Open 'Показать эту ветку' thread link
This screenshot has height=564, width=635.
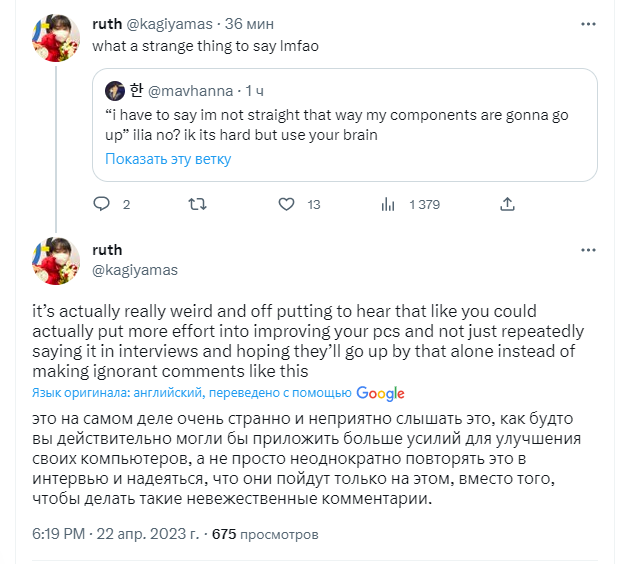click(x=168, y=159)
